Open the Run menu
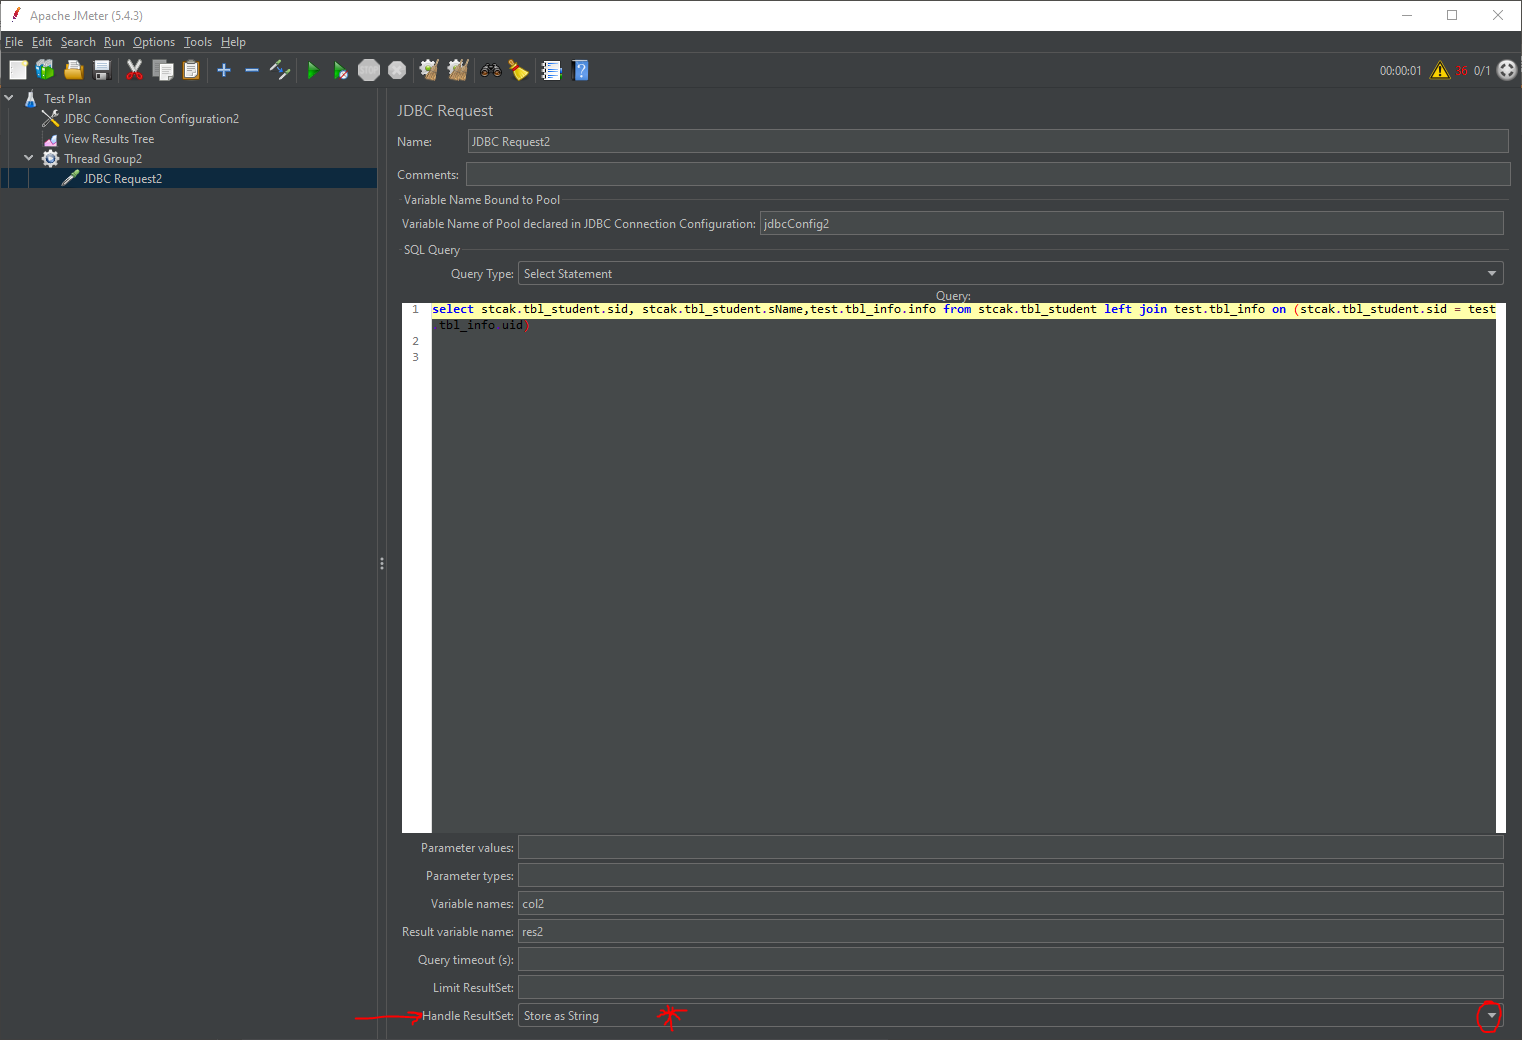1522x1040 pixels. [x=114, y=42]
